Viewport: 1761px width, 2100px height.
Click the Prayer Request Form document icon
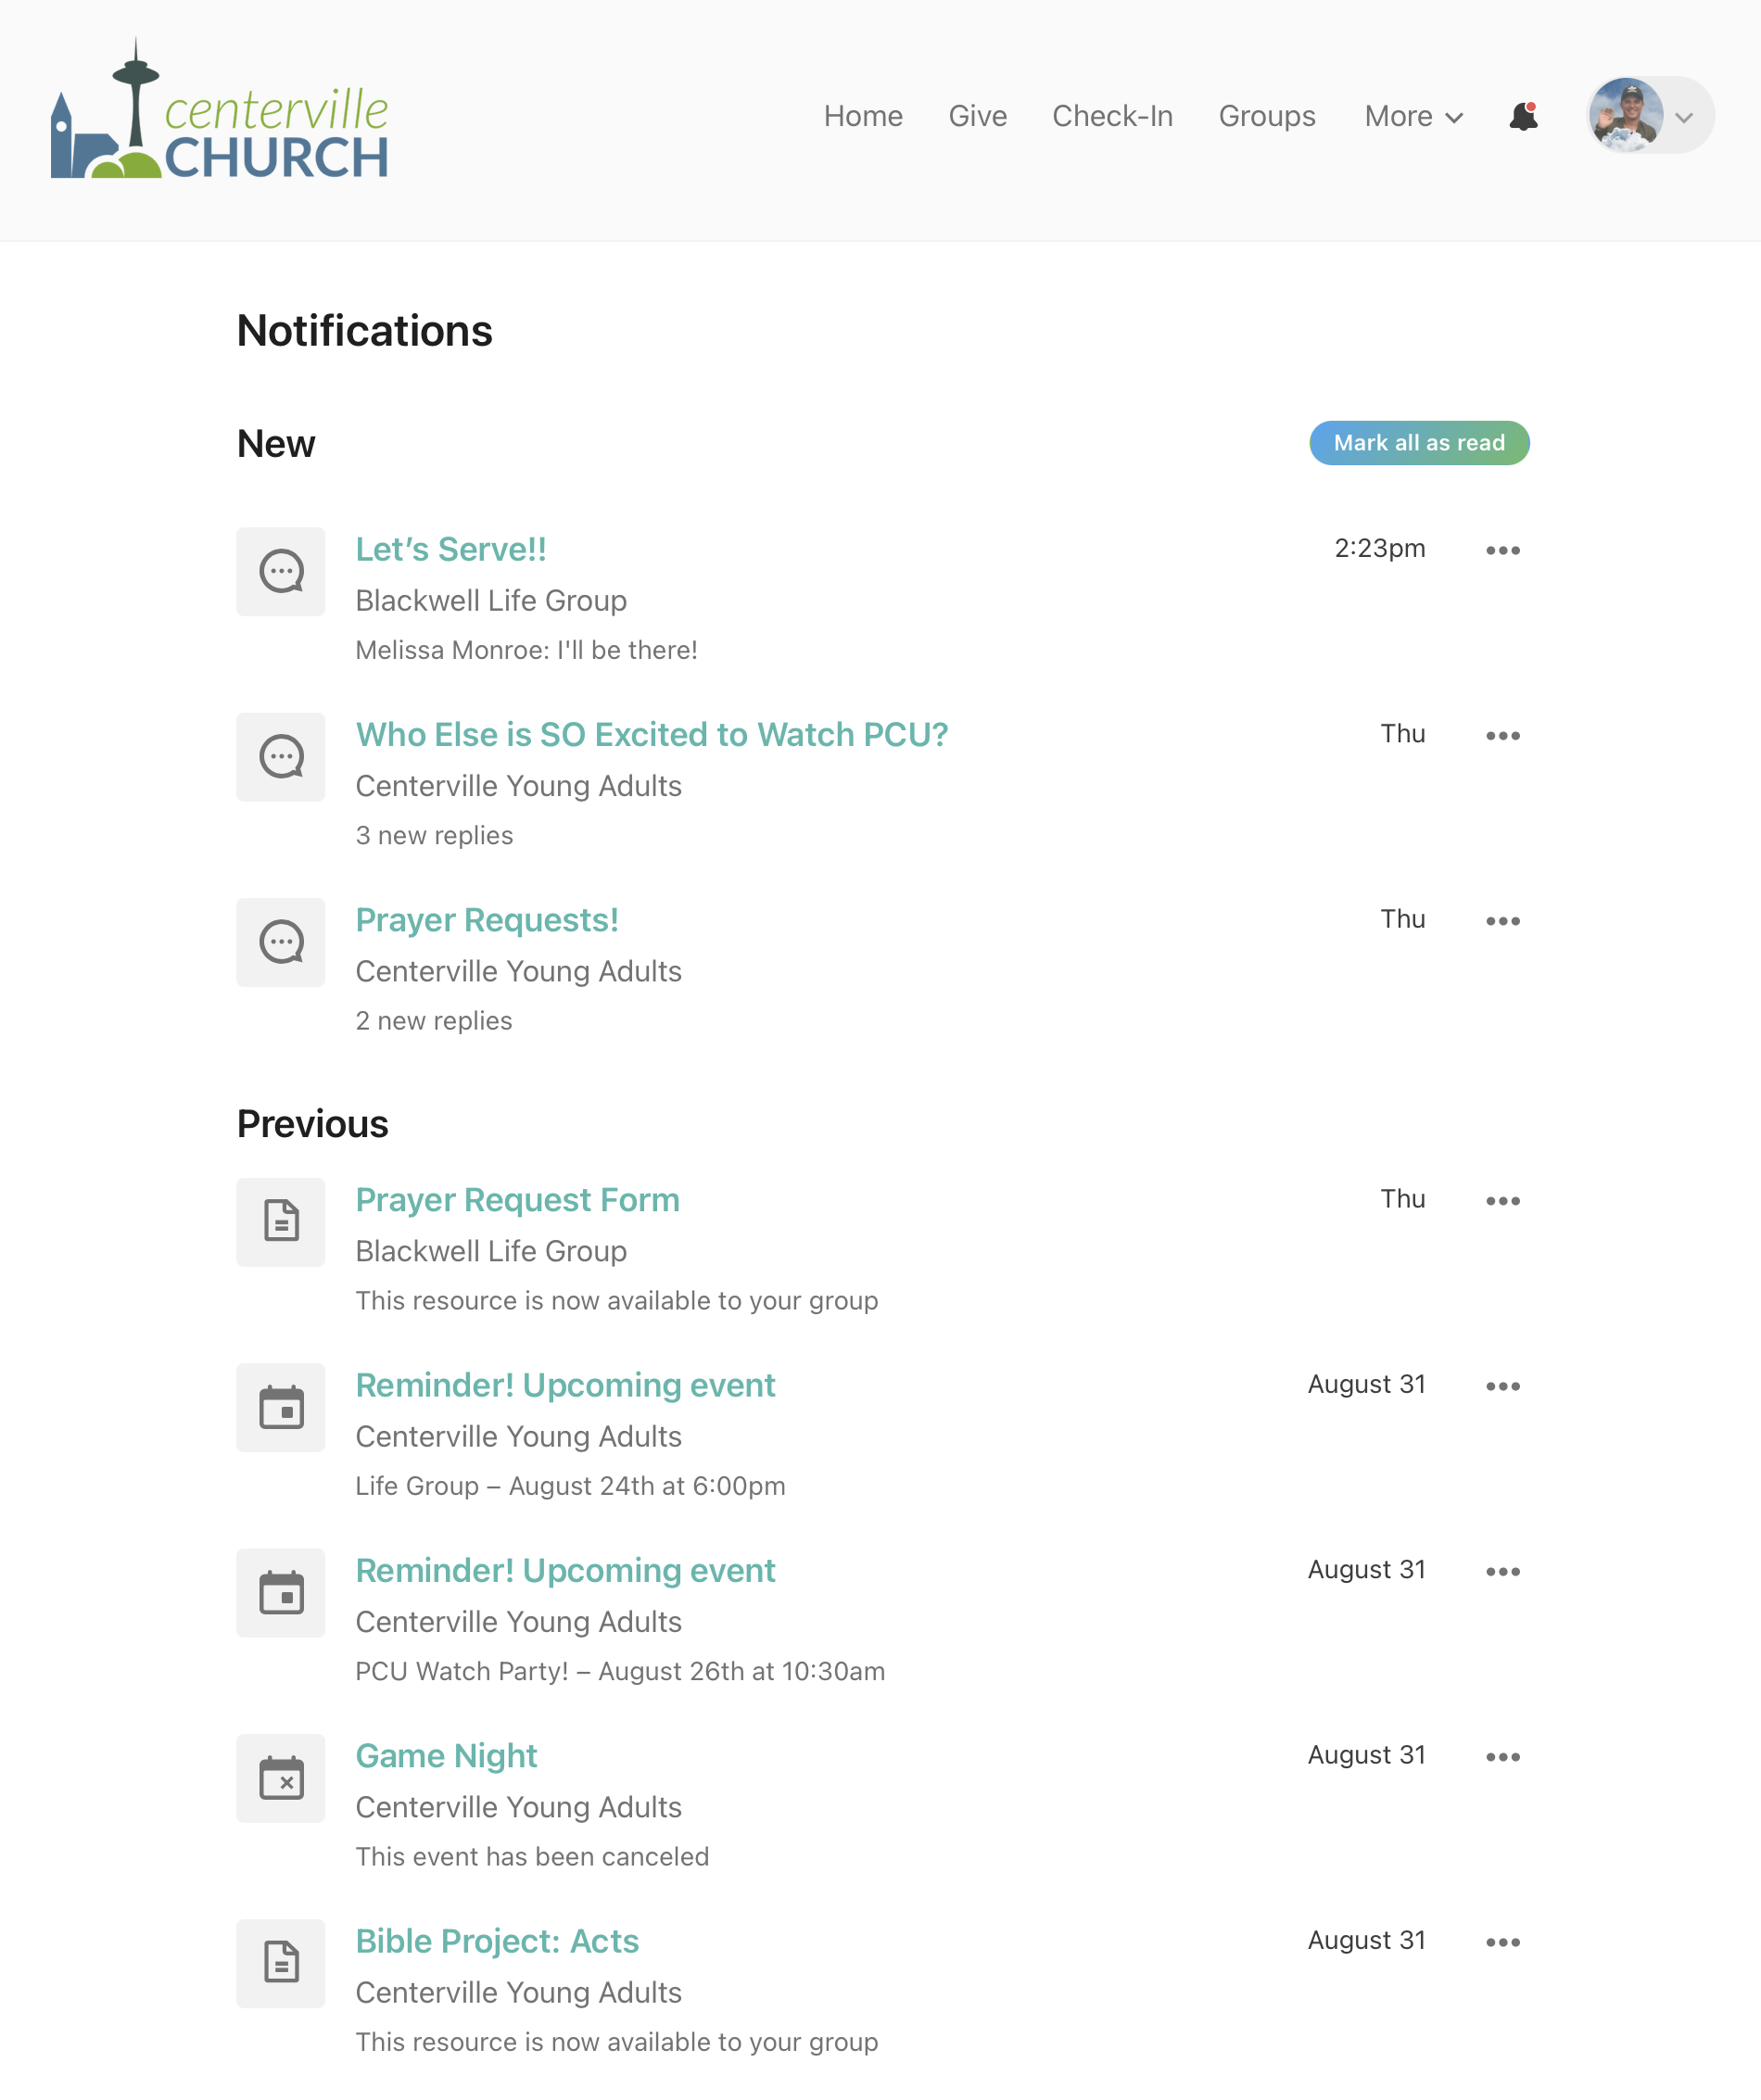point(281,1222)
